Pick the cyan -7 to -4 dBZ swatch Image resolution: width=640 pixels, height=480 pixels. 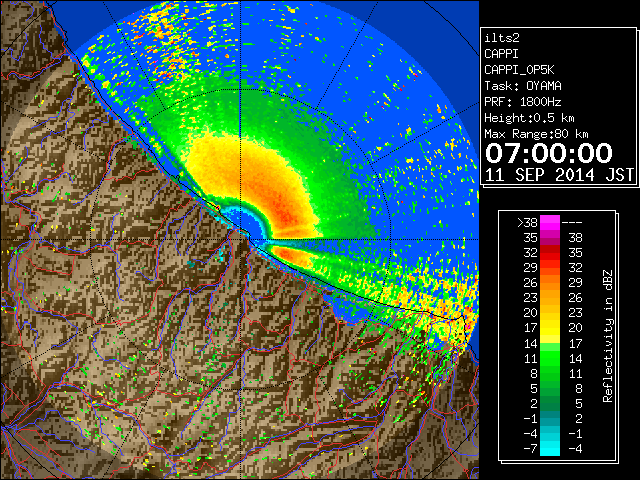pos(550,448)
